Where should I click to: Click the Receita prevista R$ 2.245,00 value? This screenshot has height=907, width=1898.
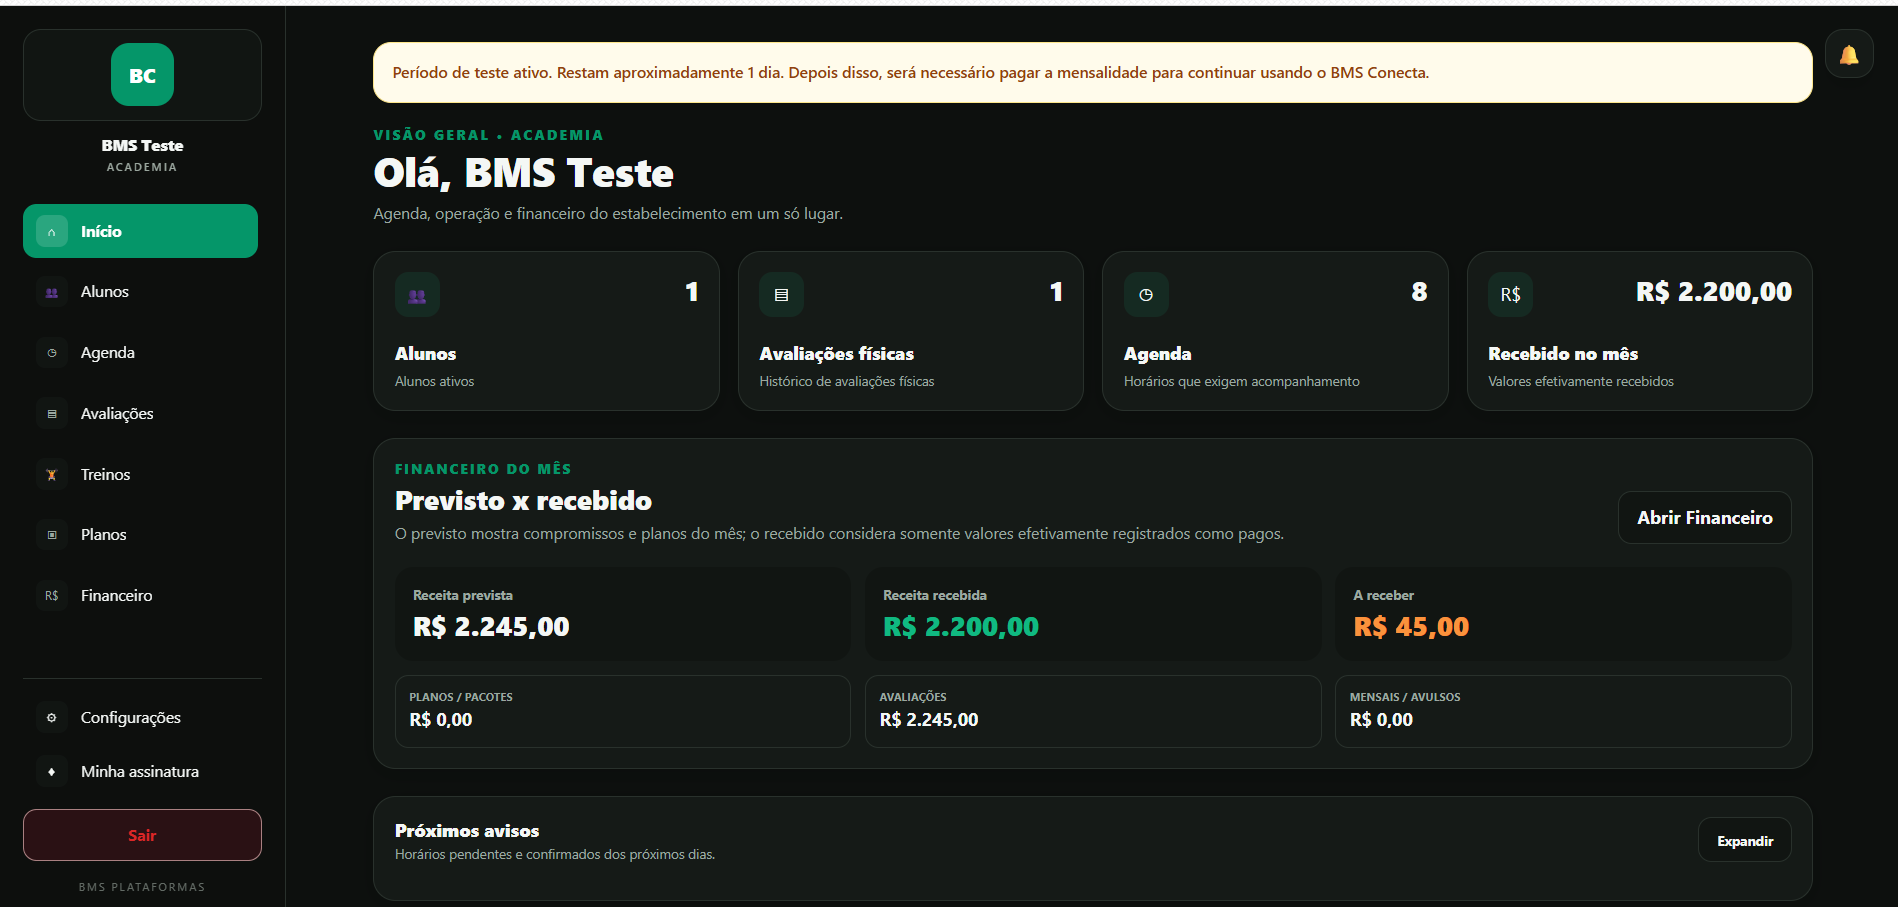[491, 627]
